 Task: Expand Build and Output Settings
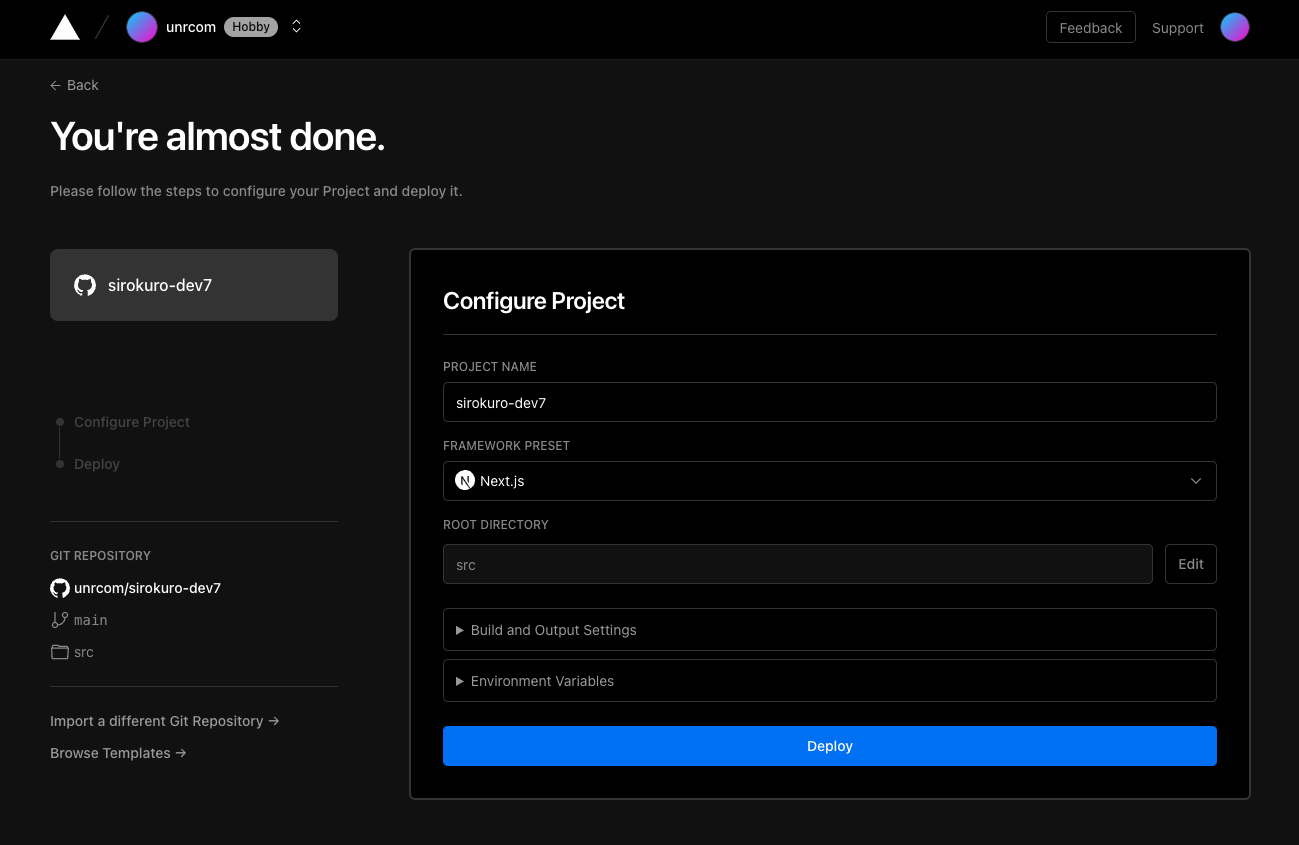coord(830,630)
